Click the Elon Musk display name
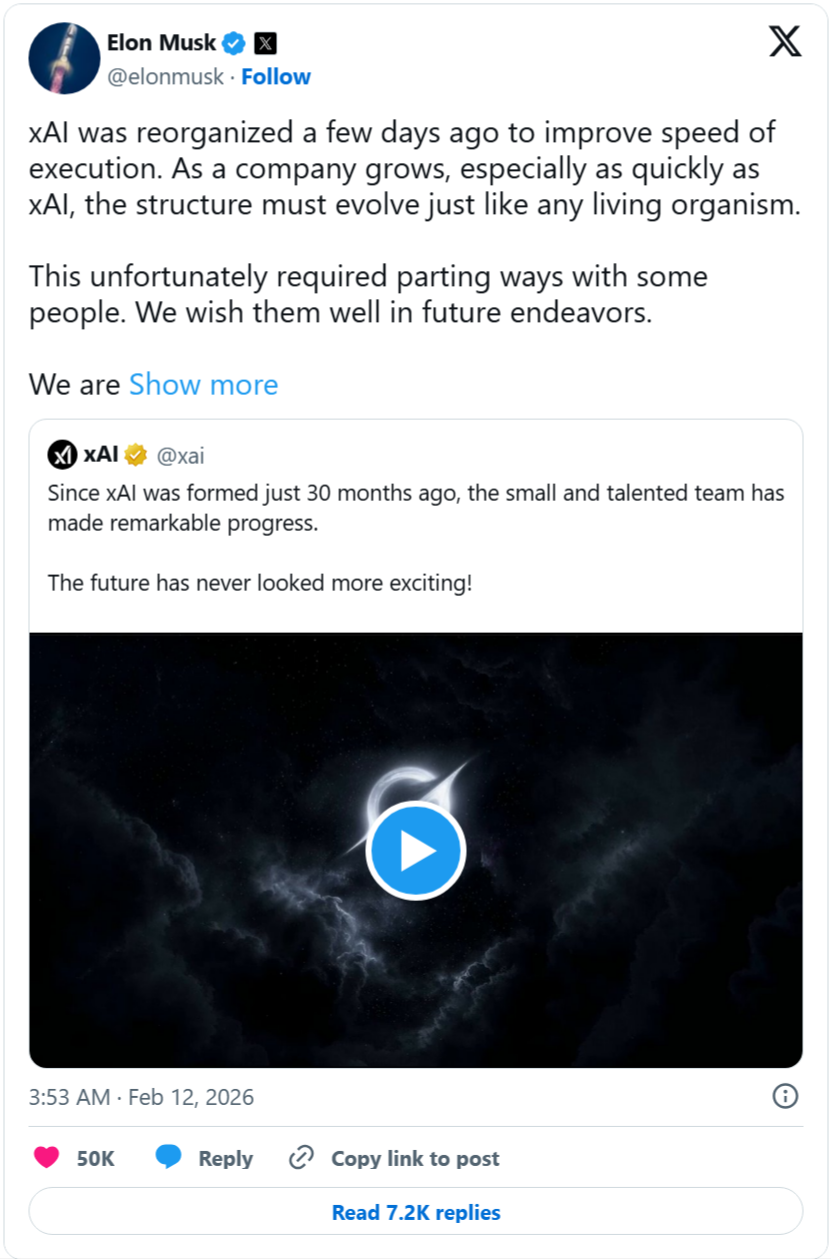This screenshot has width=831, height=1259. tap(161, 43)
